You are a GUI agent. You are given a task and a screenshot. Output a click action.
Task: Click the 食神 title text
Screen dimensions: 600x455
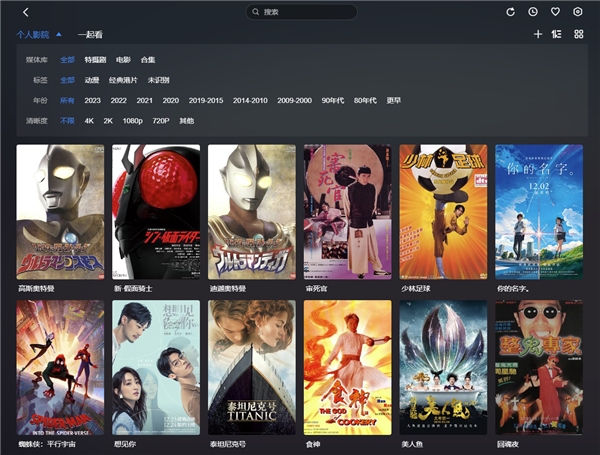(x=313, y=444)
